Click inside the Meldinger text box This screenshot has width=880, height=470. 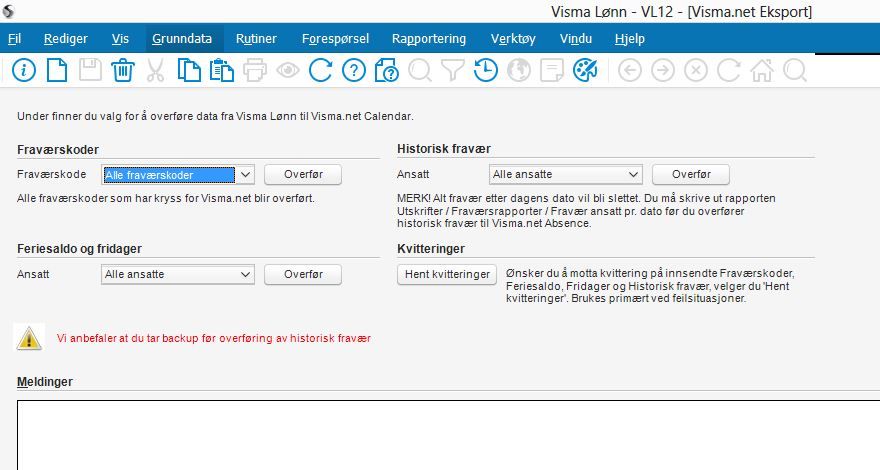448,435
